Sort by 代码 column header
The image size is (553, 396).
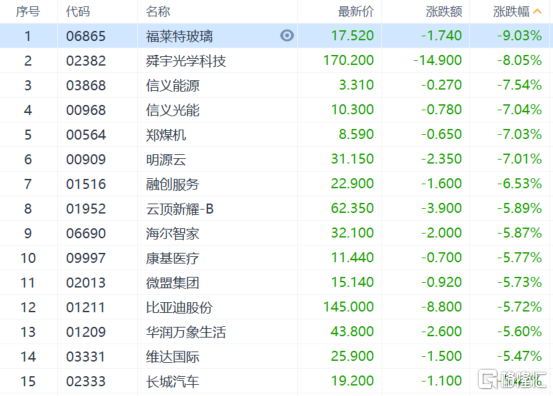(78, 12)
